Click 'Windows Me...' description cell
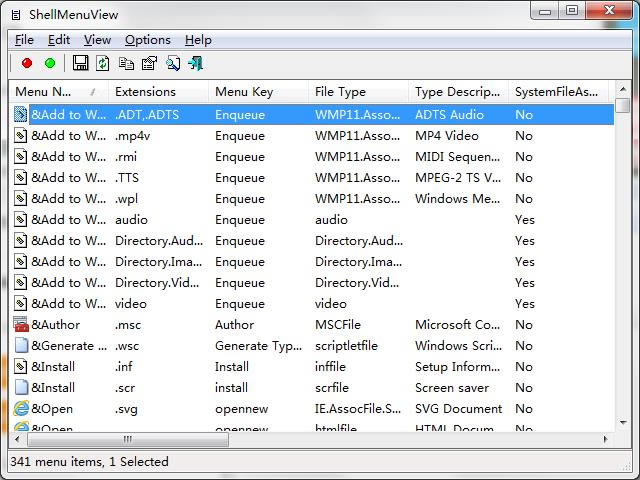 coord(458,199)
